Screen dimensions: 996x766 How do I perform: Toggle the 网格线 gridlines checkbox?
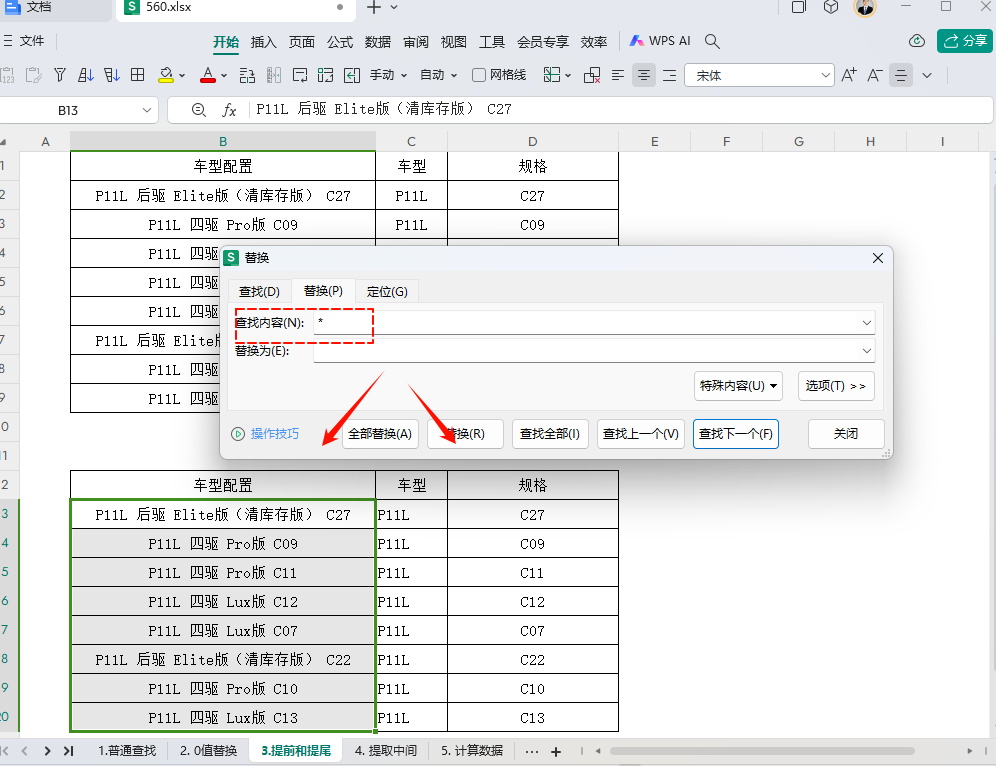[479, 75]
